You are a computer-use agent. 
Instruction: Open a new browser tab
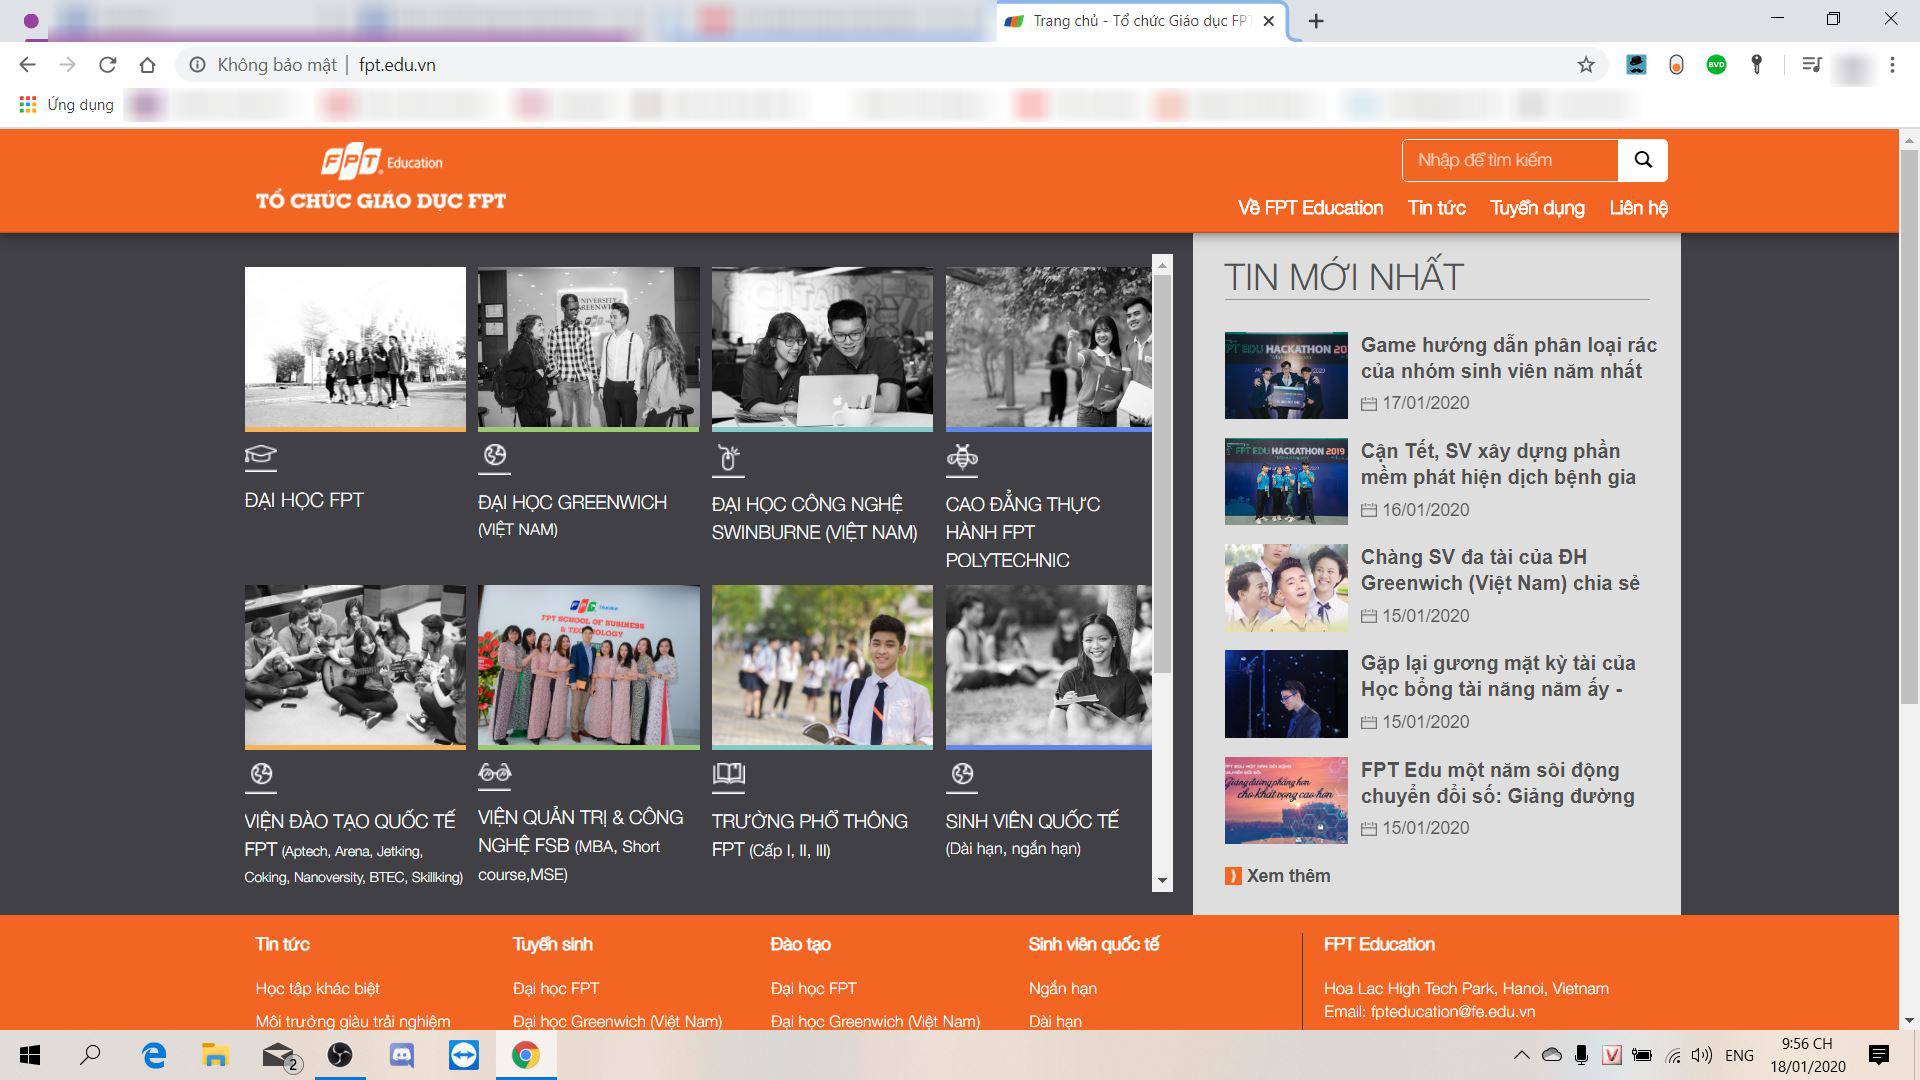[1316, 21]
